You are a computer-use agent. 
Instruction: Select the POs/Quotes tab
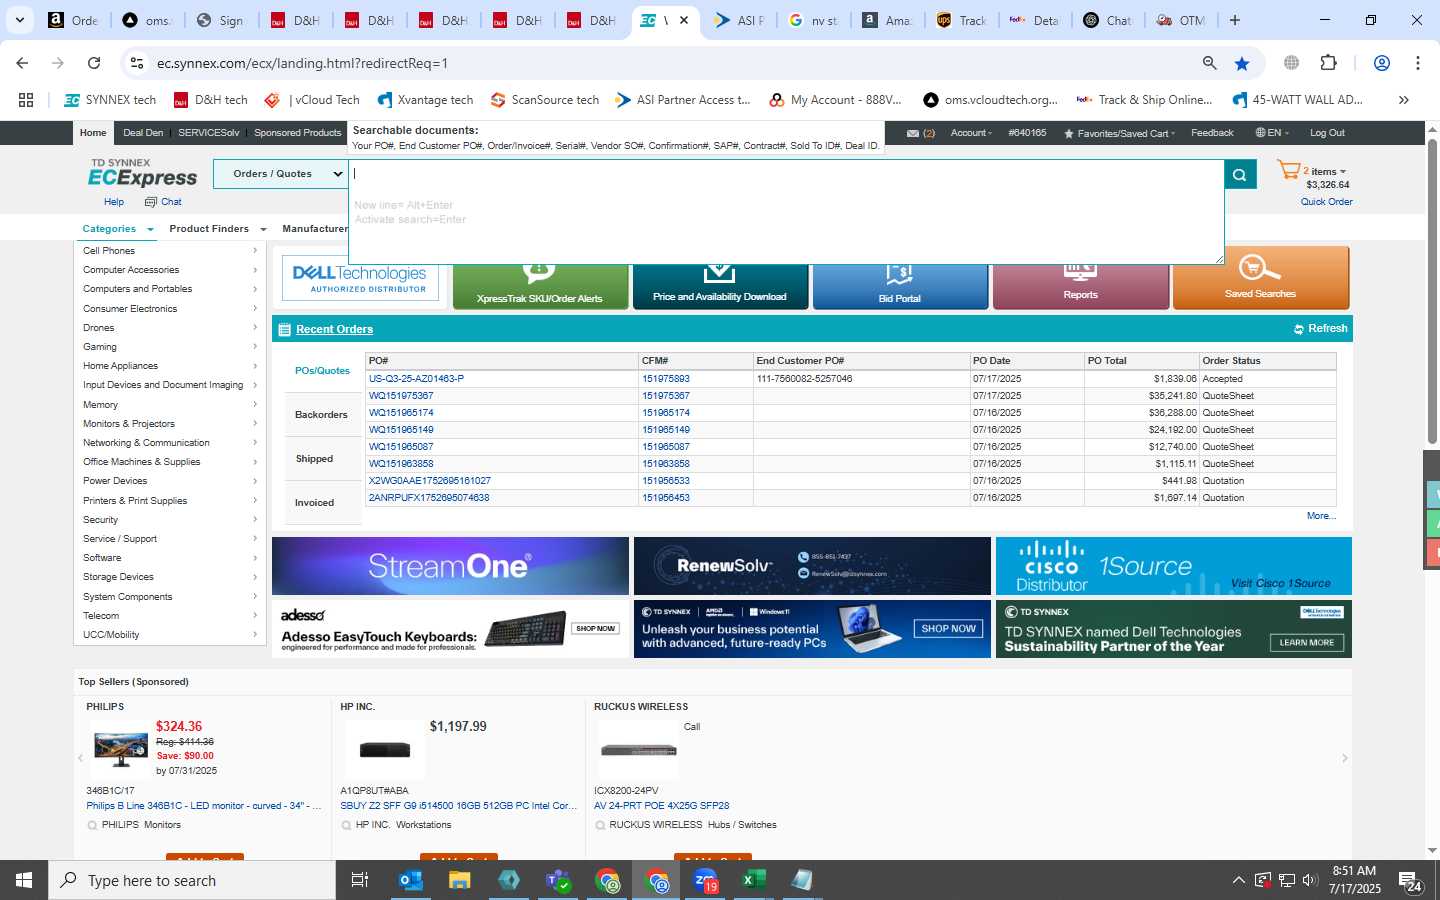pos(322,371)
